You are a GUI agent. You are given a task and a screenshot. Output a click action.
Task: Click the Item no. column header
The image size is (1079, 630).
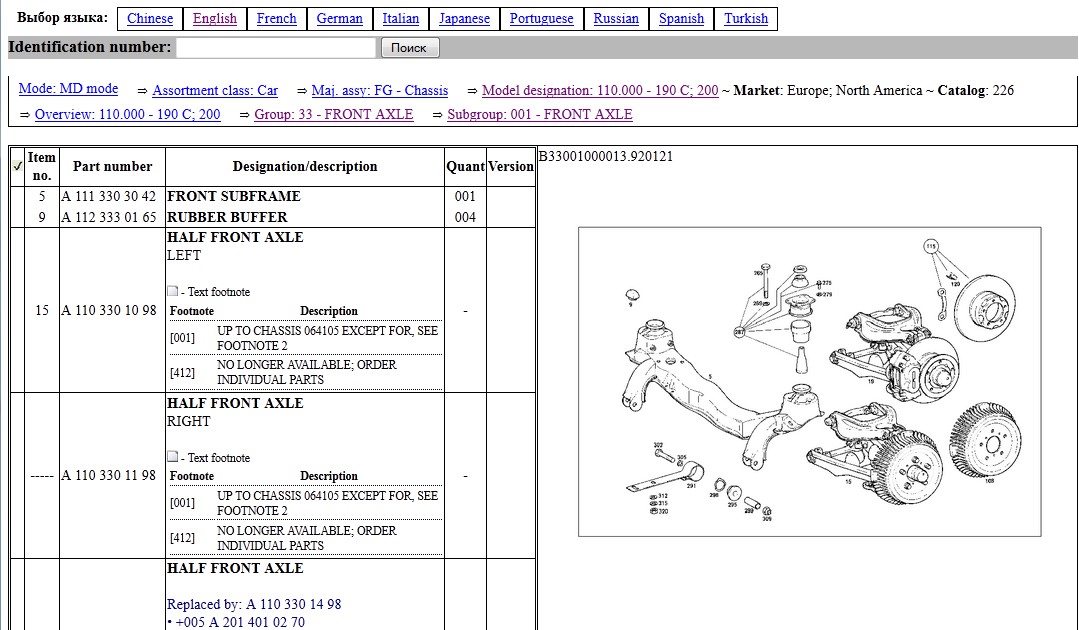(42, 166)
